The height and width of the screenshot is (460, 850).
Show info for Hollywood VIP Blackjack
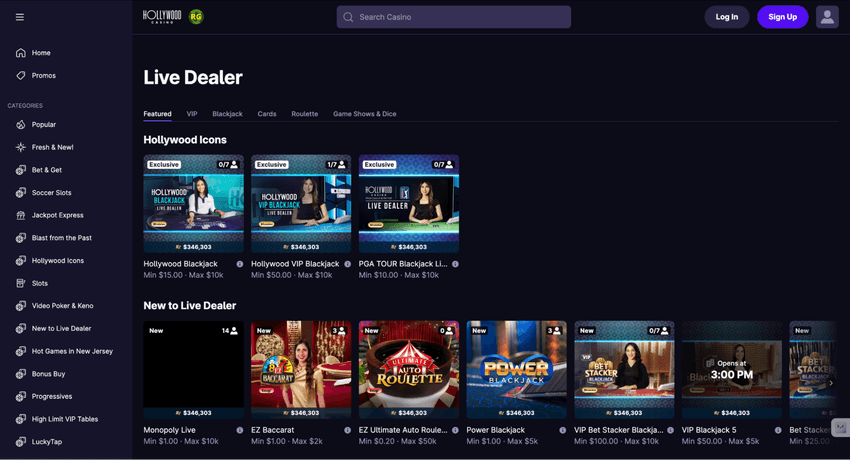tap(347, 264)
